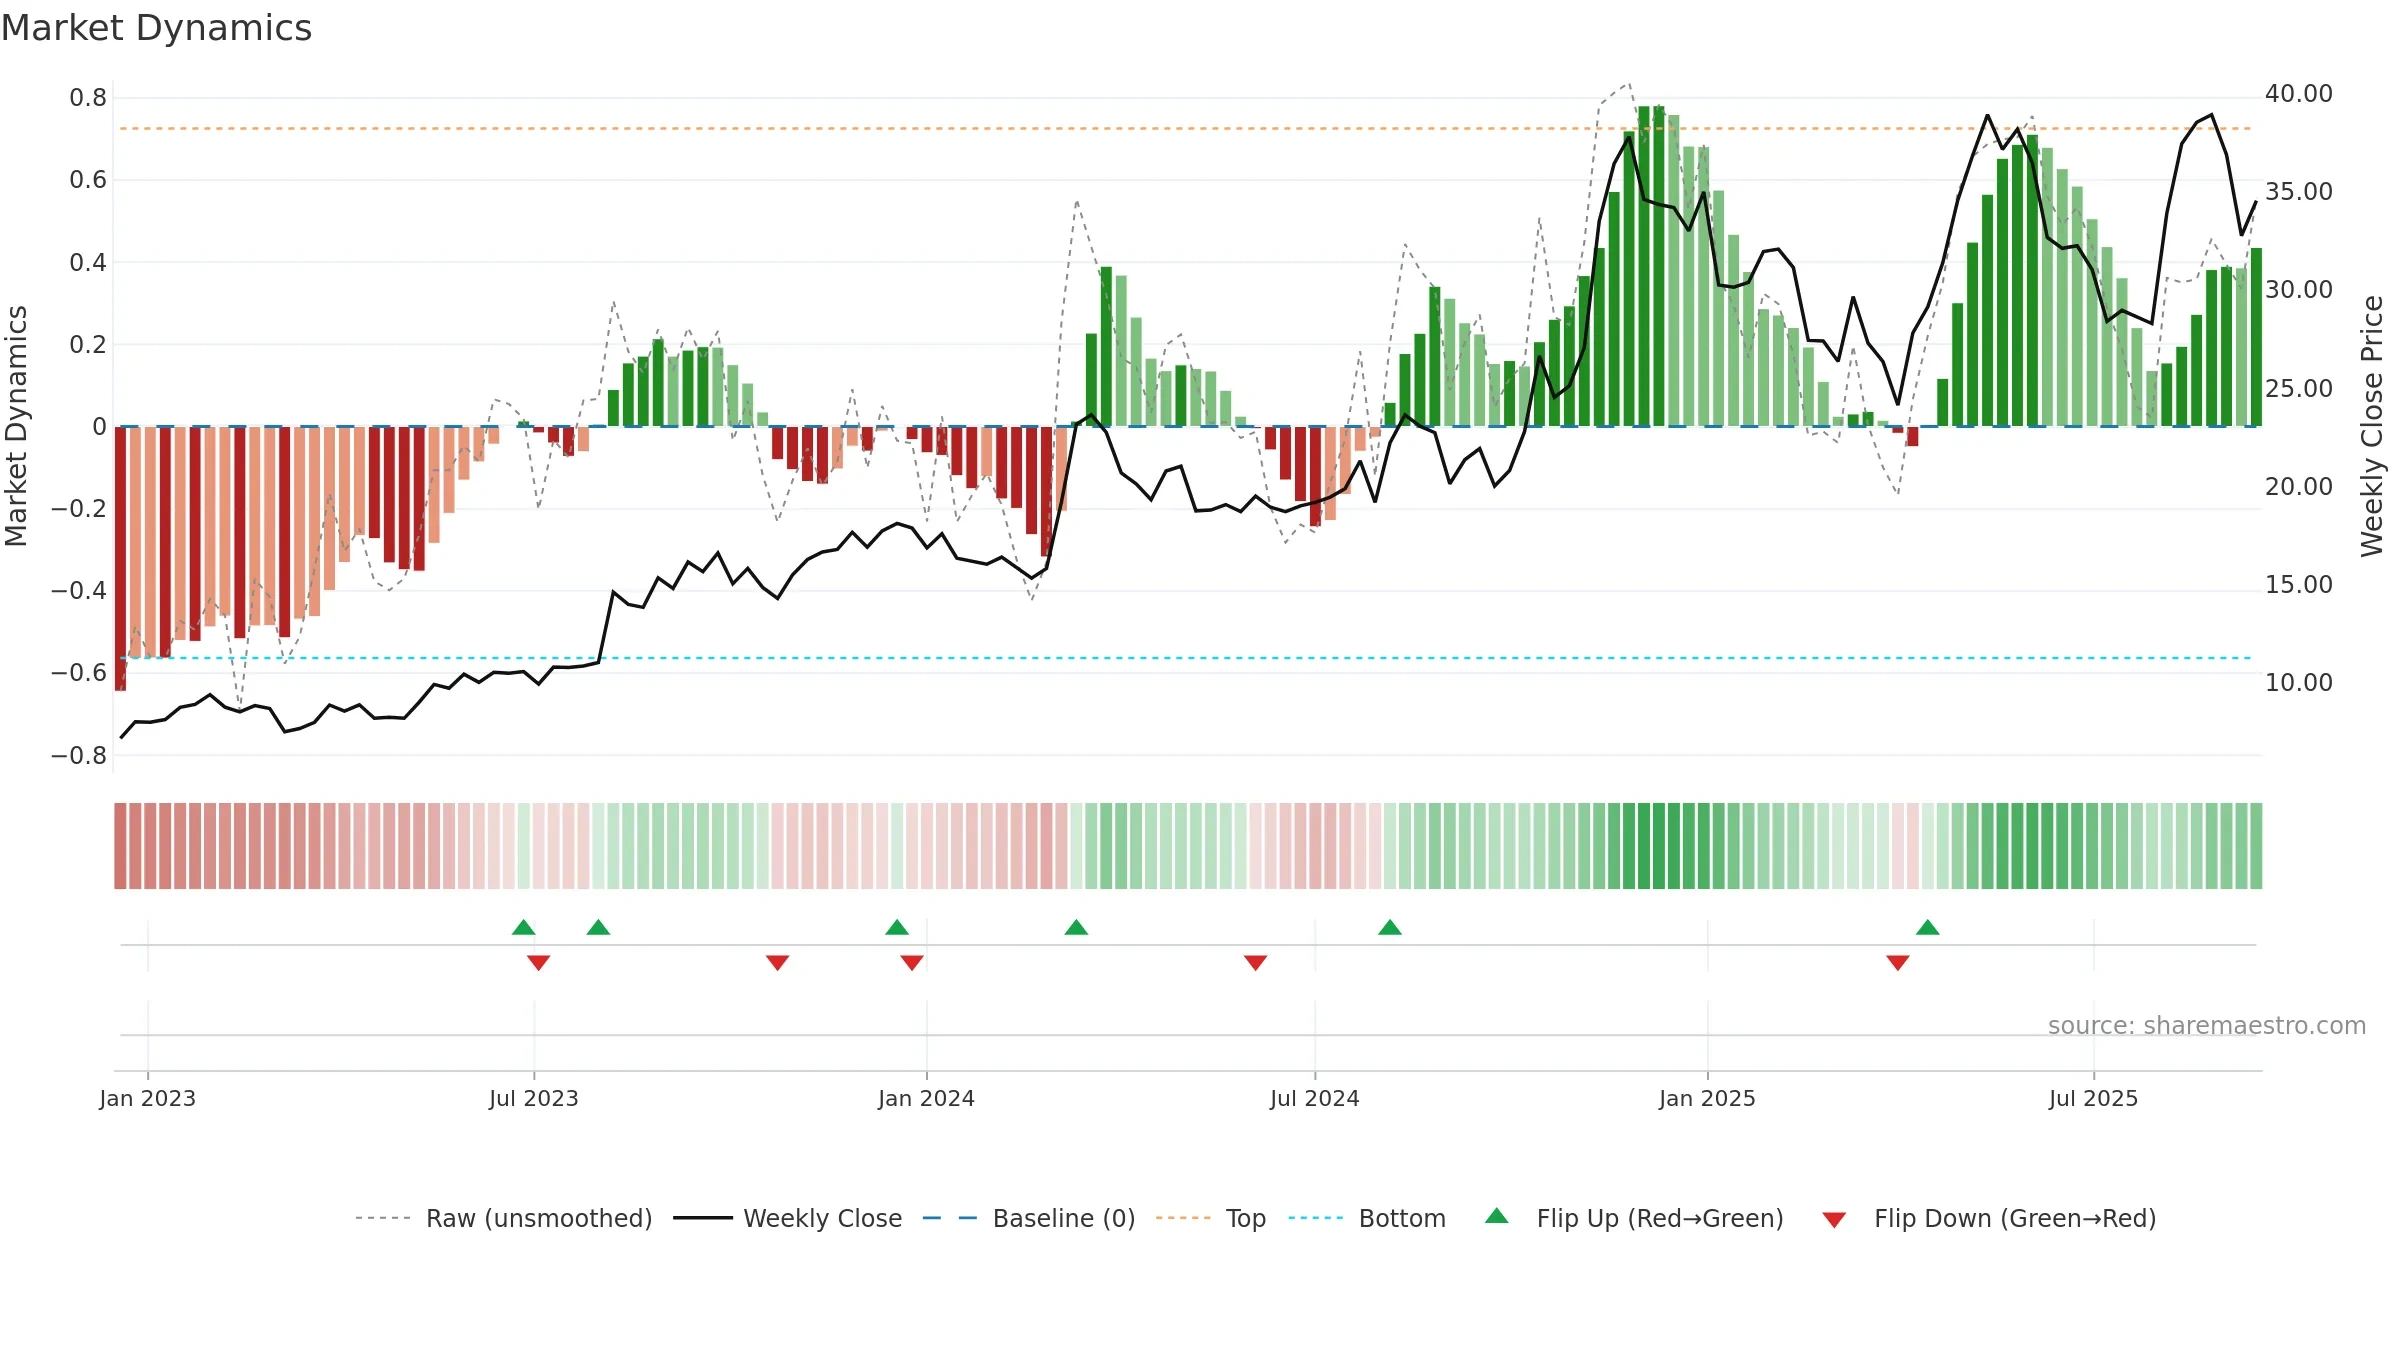Click the final dark green bar at far right
2400x1350 pixels.
tap(2256, 337)
